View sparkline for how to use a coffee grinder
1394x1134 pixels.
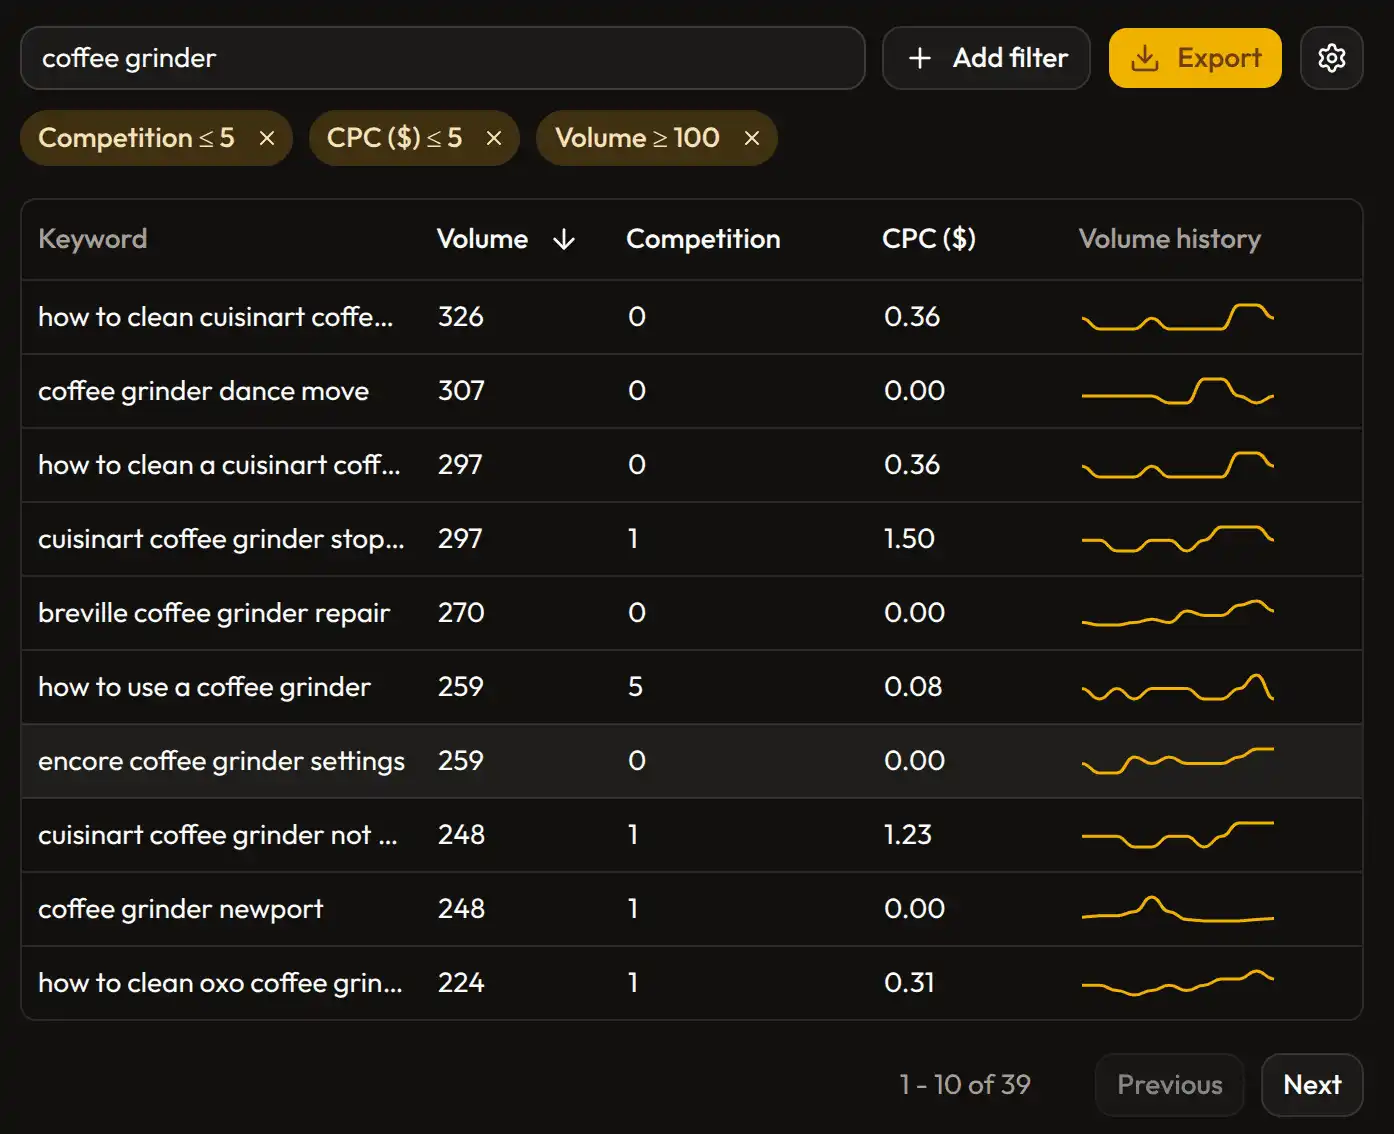pyautogui.click(x=1177, y=687)
